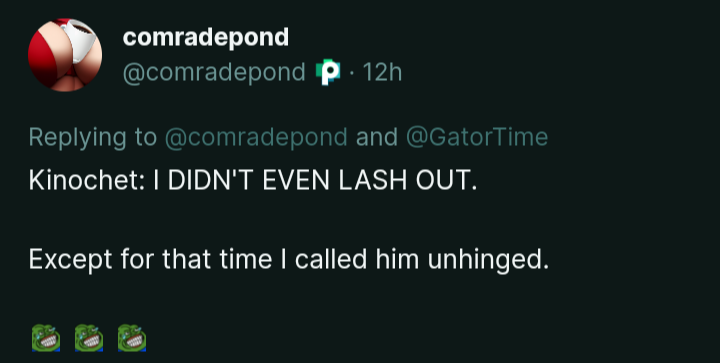Click the last laughing Pepe emoji

(132, 338)
